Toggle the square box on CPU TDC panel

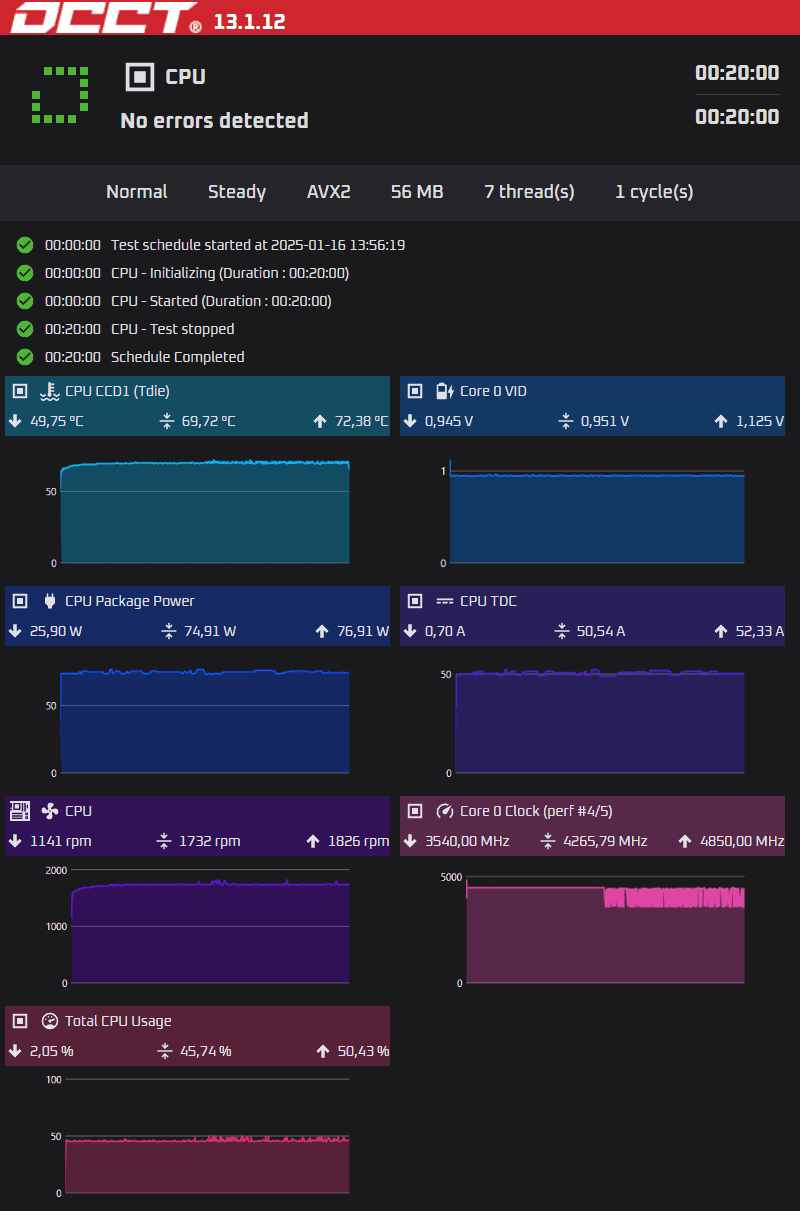click(x=414, y=601)
